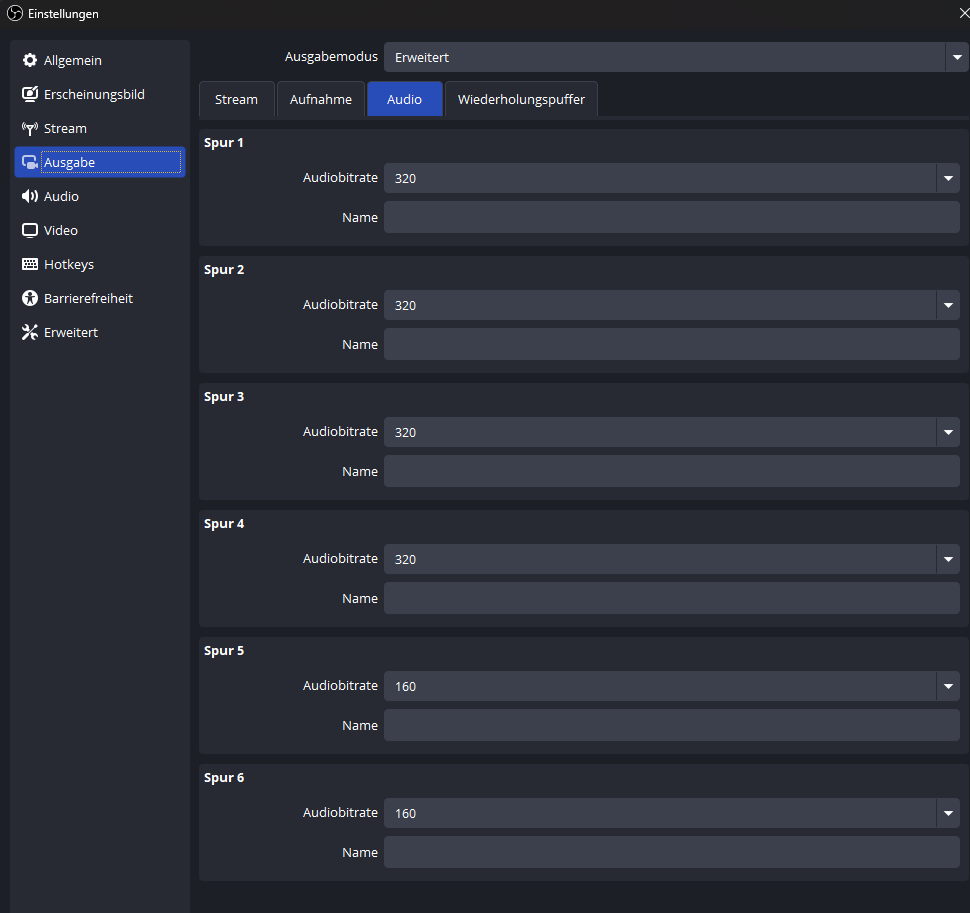Expand the Ausgabemodus dropdown
The image size is (970, 913).
pyautogui.click(x=956, y=58)
